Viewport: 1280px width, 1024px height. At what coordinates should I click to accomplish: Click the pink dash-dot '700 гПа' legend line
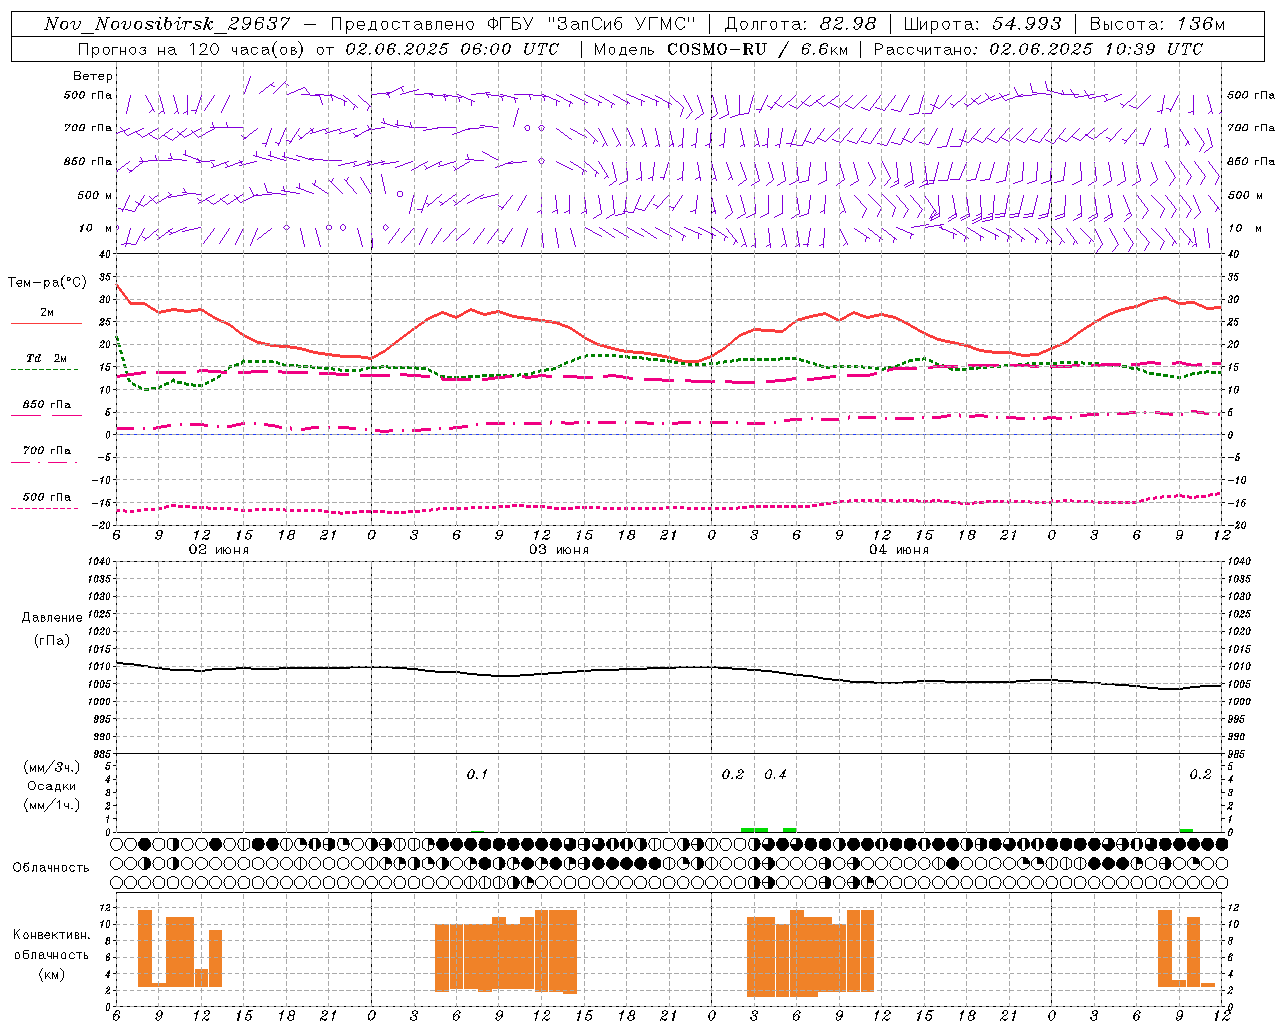(x=44, y=462)
